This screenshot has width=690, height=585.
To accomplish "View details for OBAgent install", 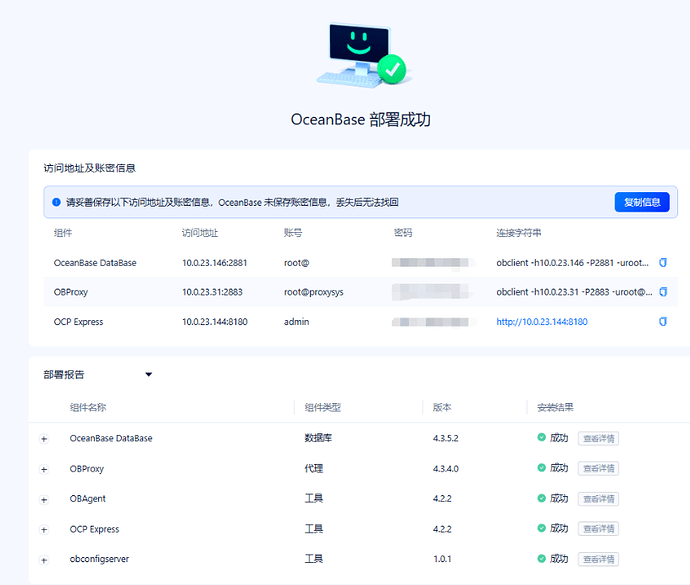I will point(598,499).
